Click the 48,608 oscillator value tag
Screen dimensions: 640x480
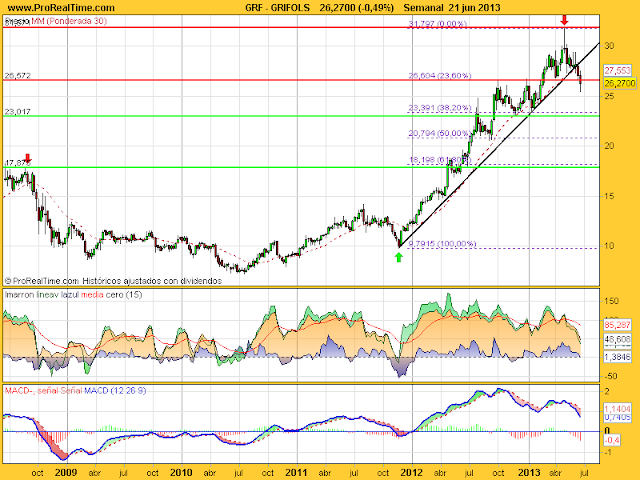618,340
